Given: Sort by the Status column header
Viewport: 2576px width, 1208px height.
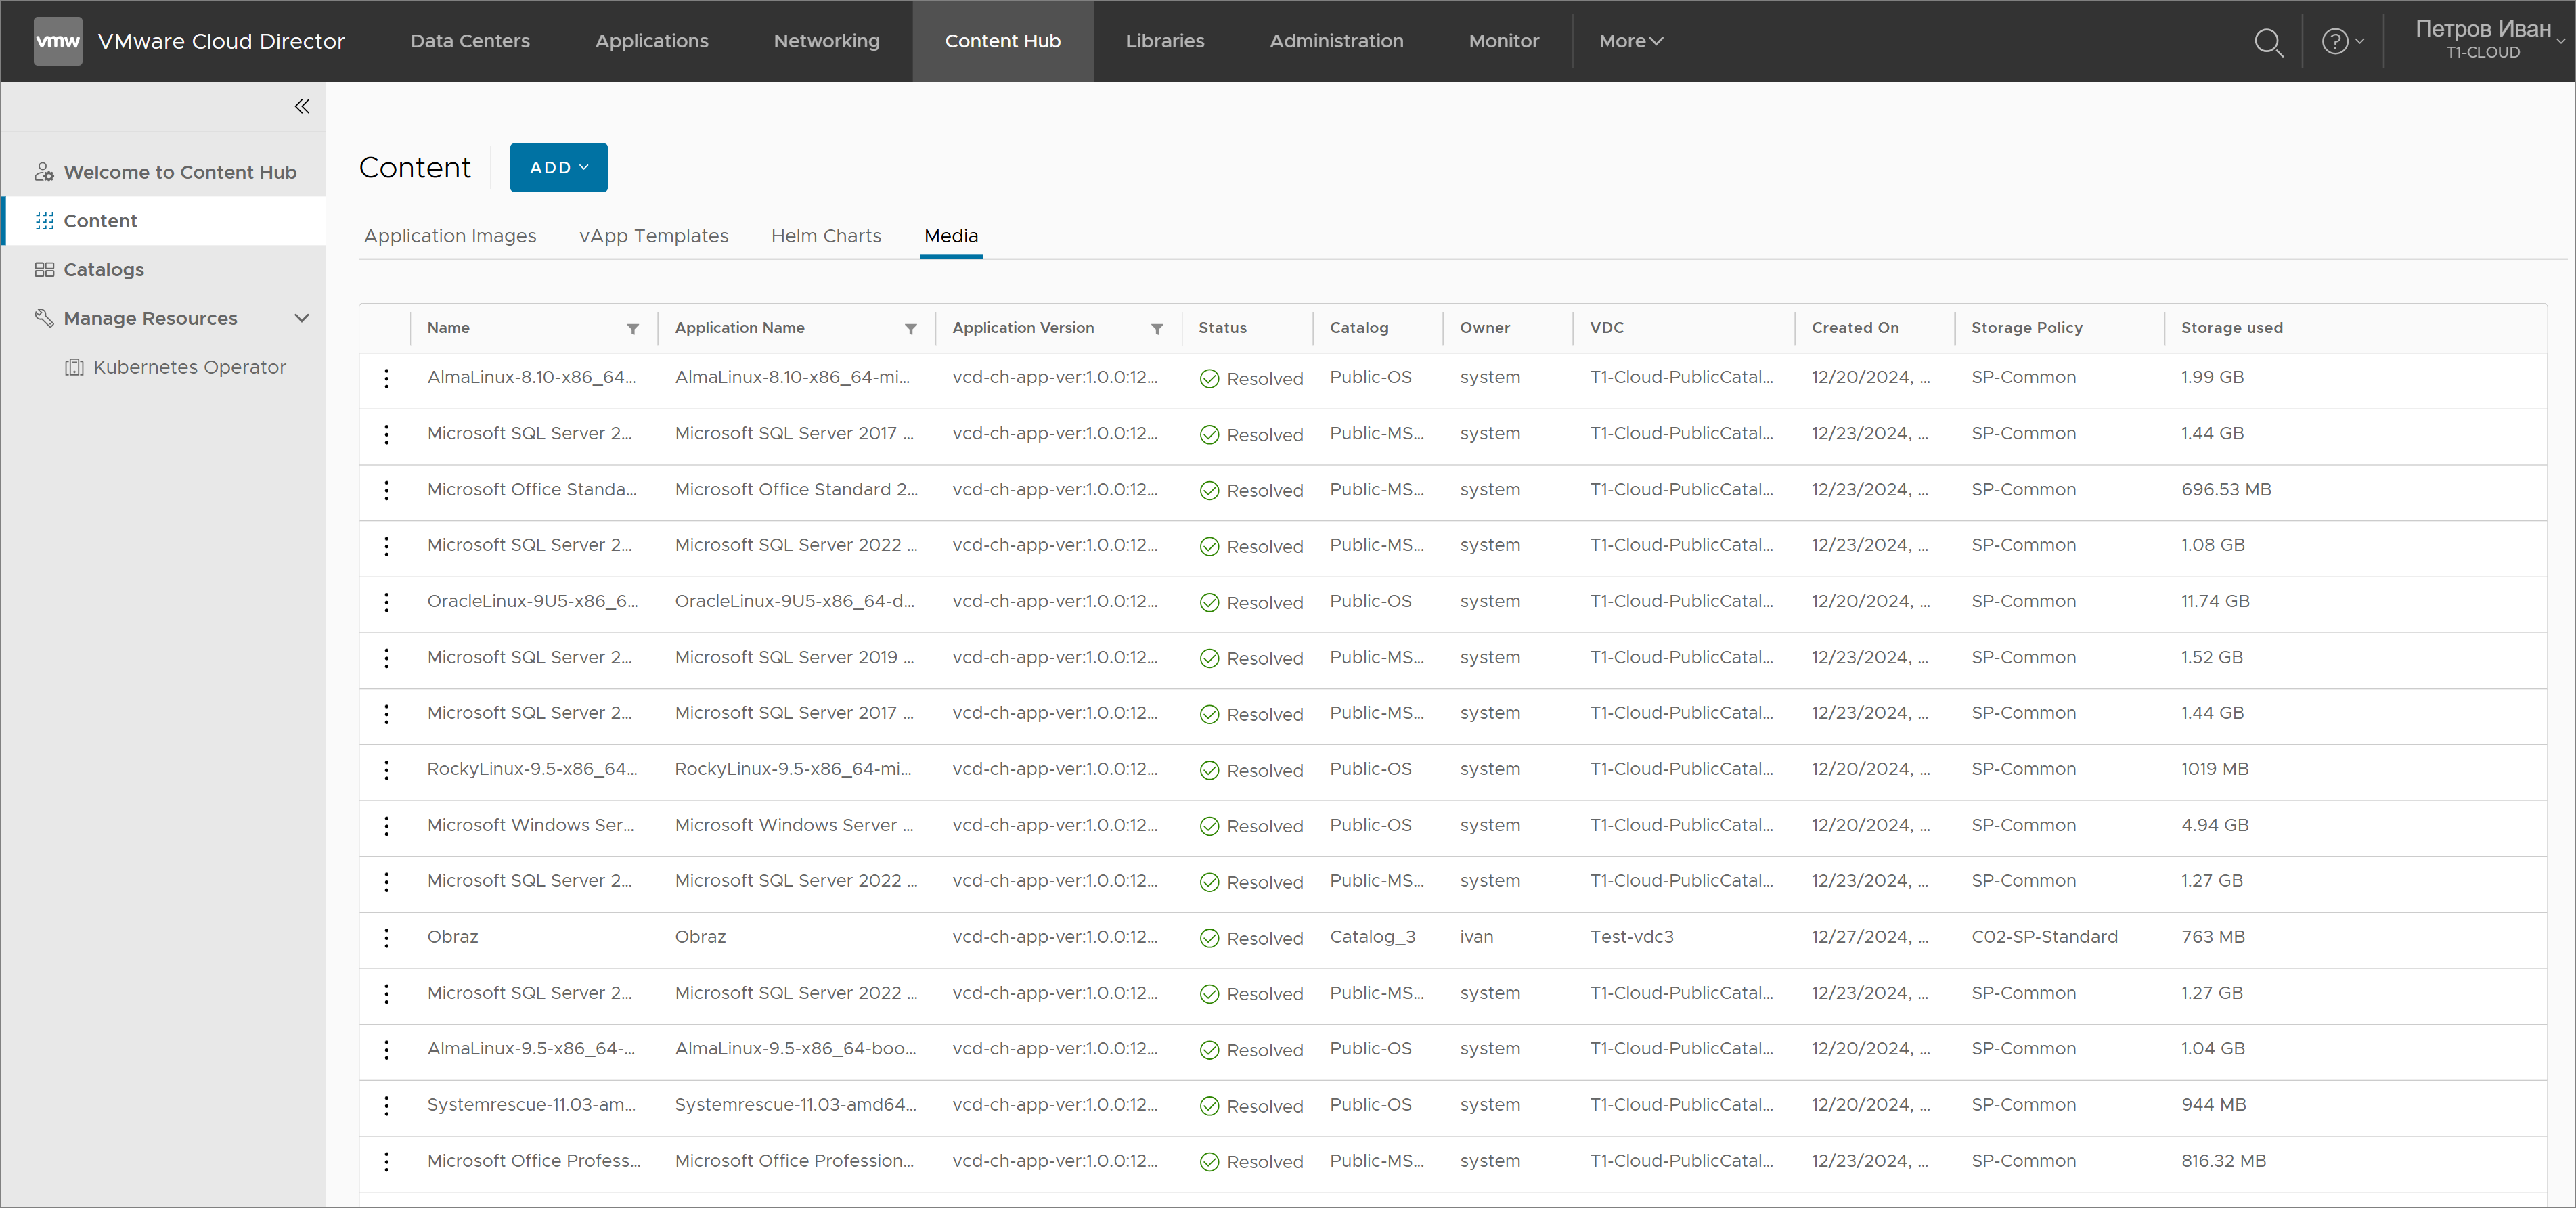Looking at the screenshot, I should pos(1223,328).
